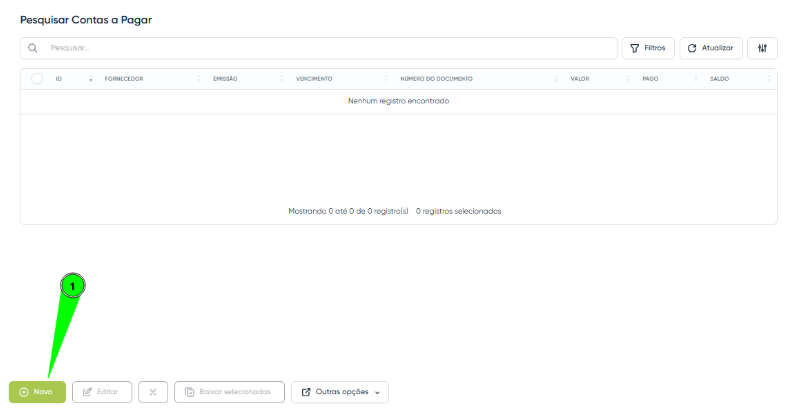792x416 pixels.
Task: Sort by the Pago column header
Action: coord(650,78)
